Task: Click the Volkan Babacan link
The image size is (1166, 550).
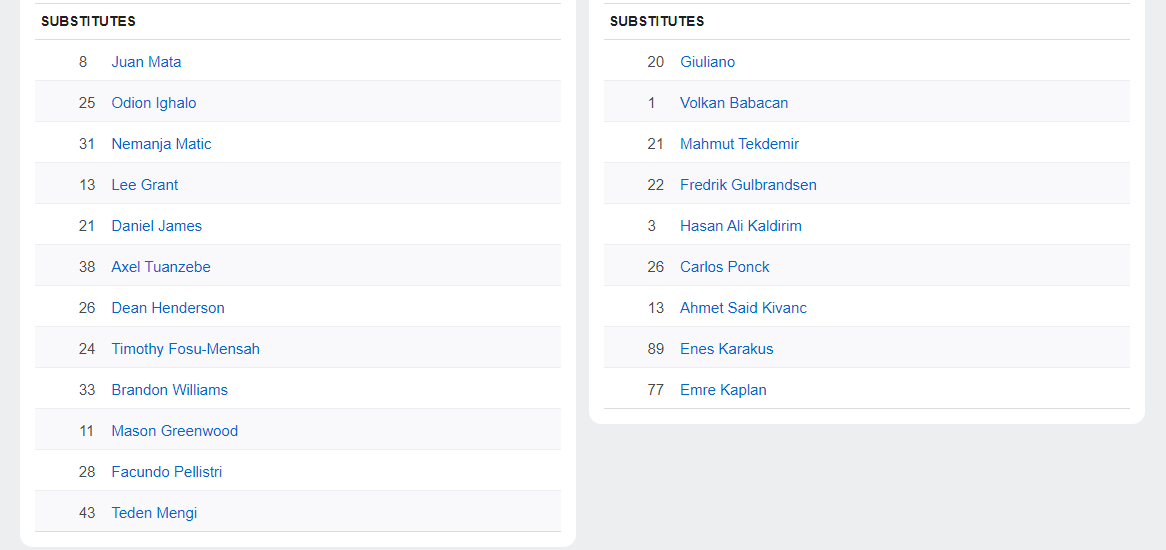Action: [734, 103]
